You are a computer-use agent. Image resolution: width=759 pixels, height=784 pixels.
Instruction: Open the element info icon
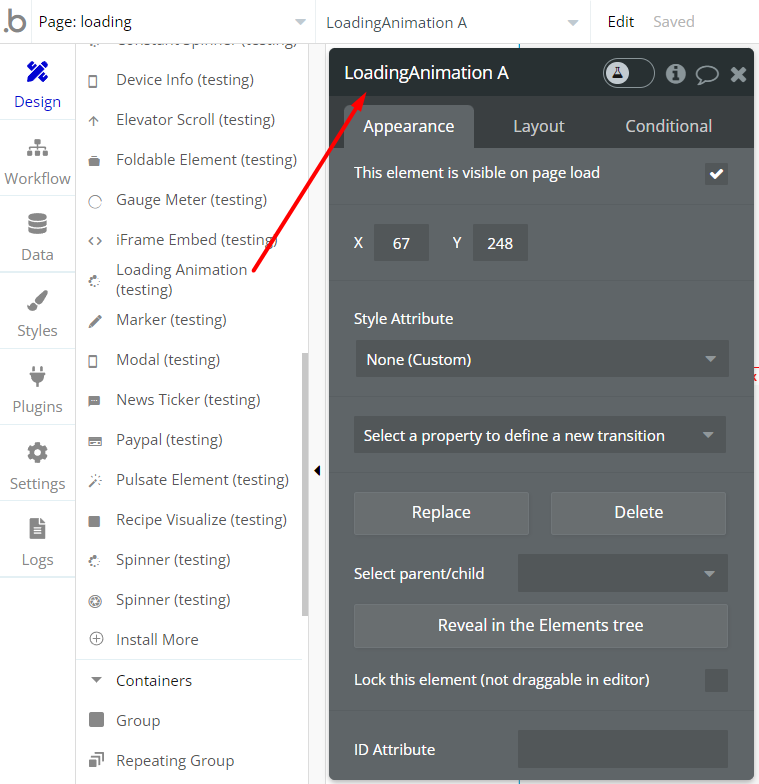click(676, 74)
